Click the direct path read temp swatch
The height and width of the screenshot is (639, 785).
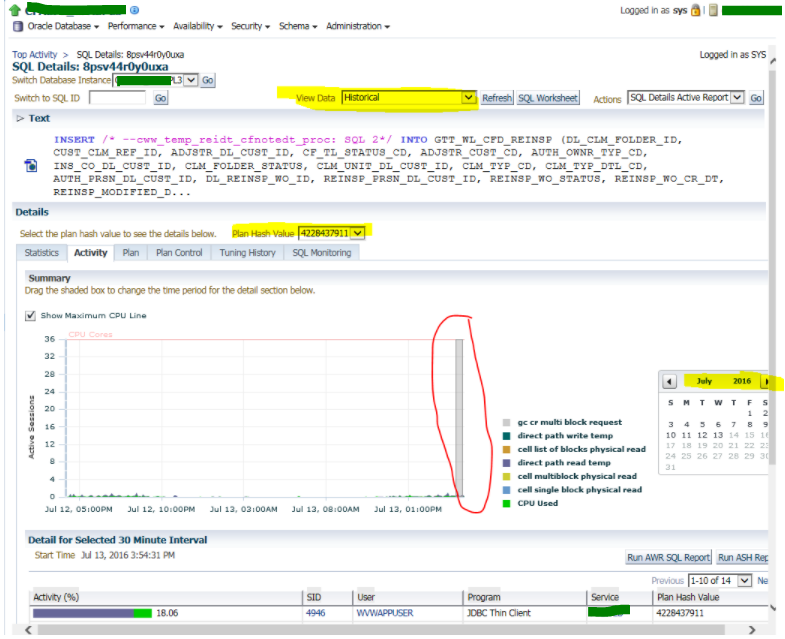507,463
